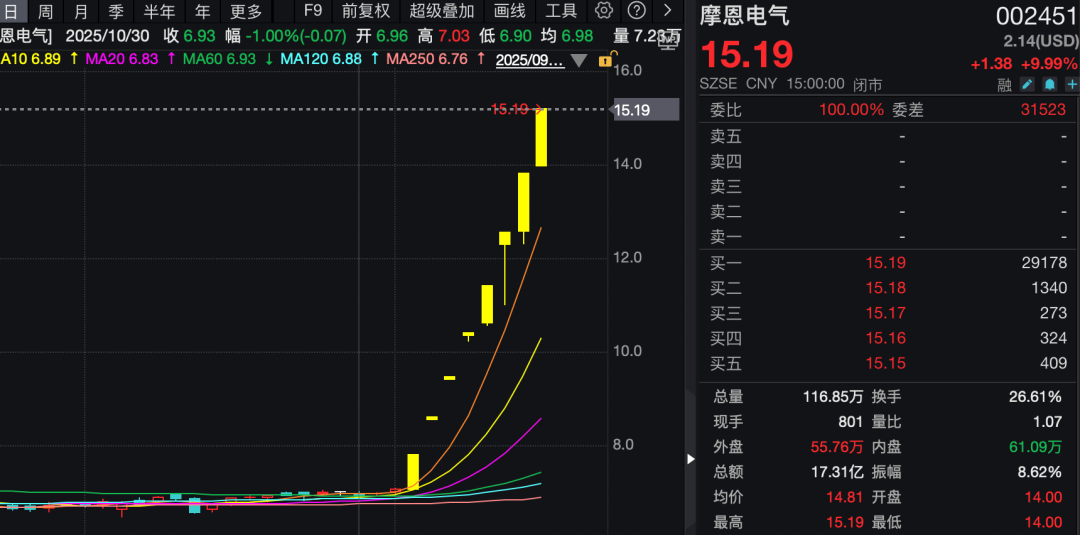Switch to the 月 monthly chart tab
The height and width of the screenshot is (535, 1080).
pos(81,11)
